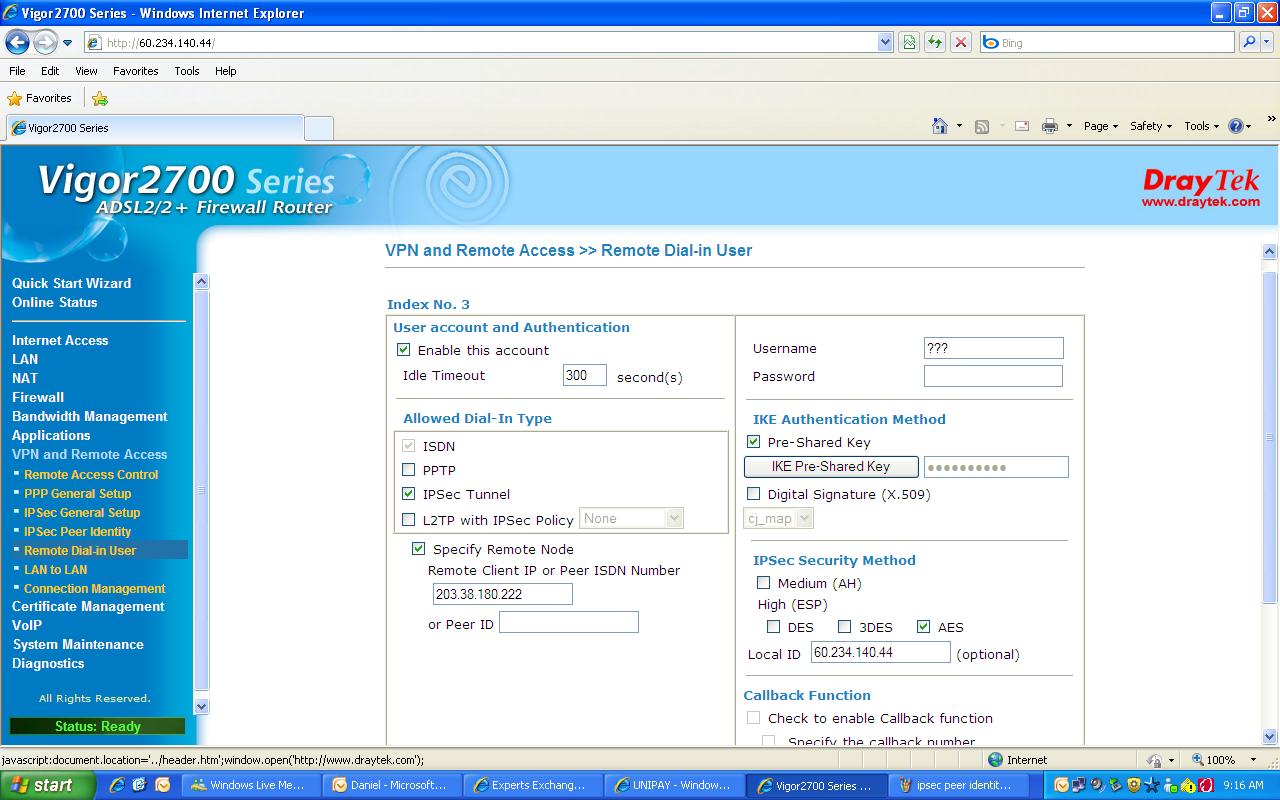Viewport: 1280px width, 800px height.
Task: Open the Help menu
Action: click(226, 71)
